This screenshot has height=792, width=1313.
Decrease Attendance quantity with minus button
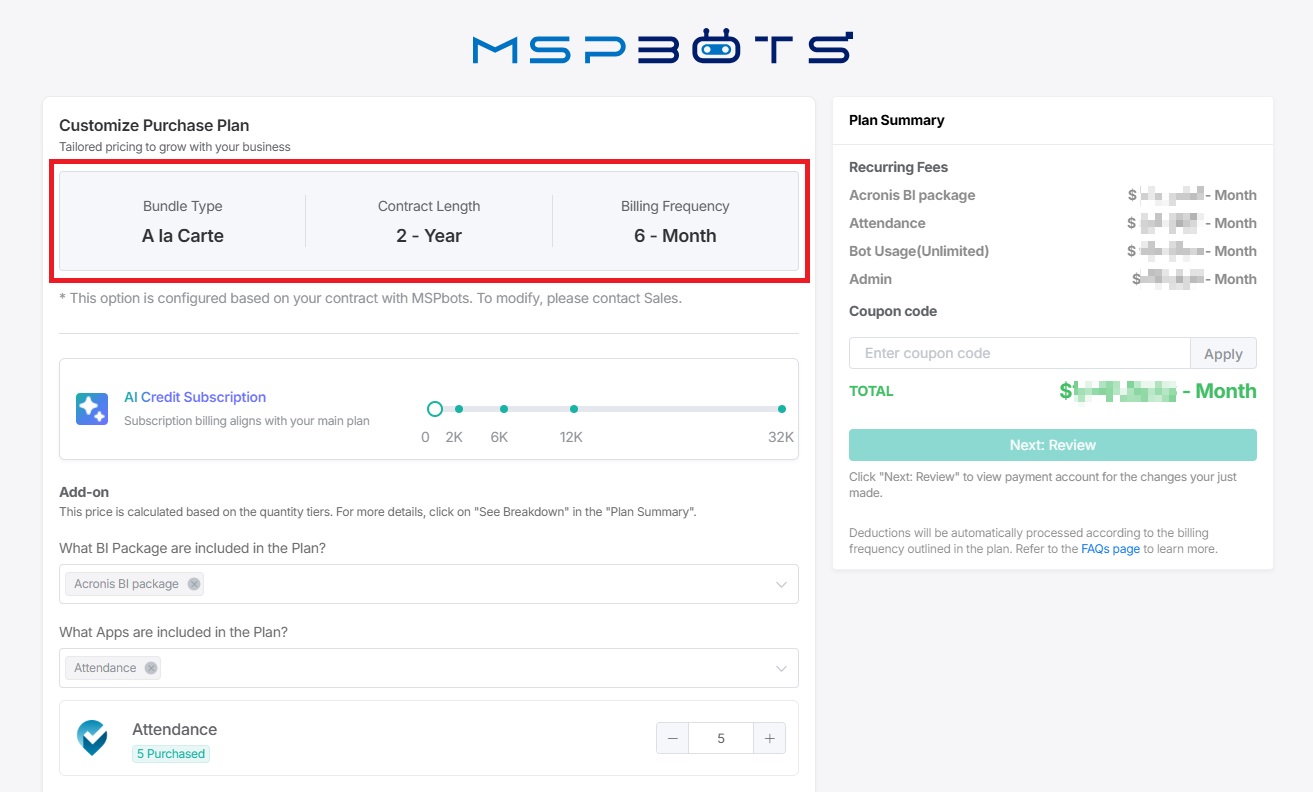click(672, 739)
